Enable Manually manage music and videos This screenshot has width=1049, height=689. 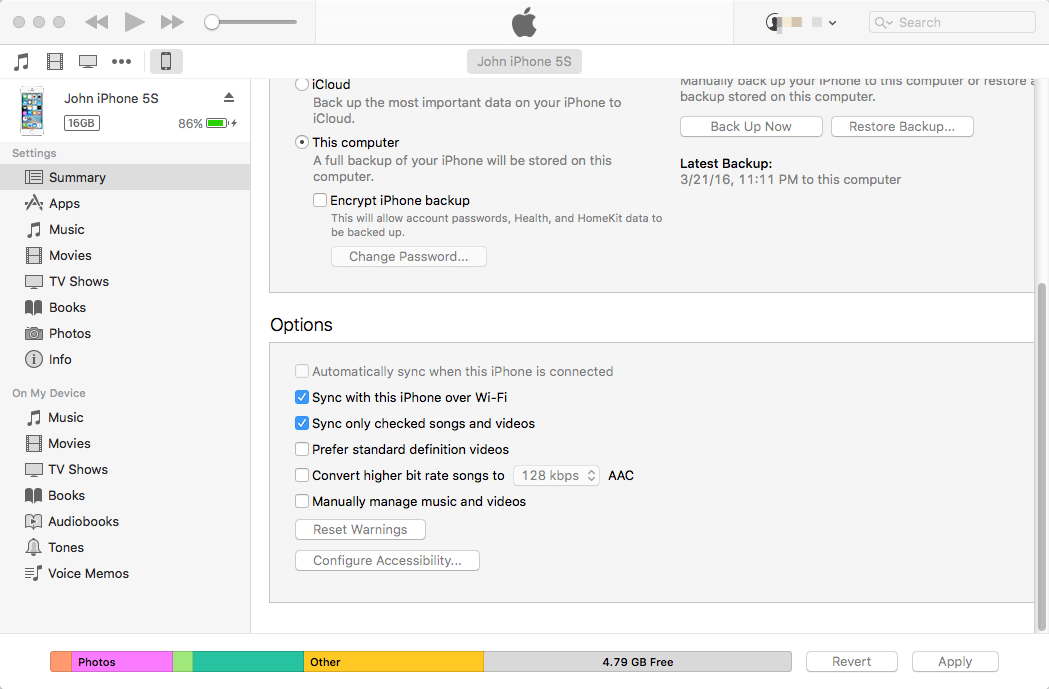pyautogui.click(x=302, y=502)
